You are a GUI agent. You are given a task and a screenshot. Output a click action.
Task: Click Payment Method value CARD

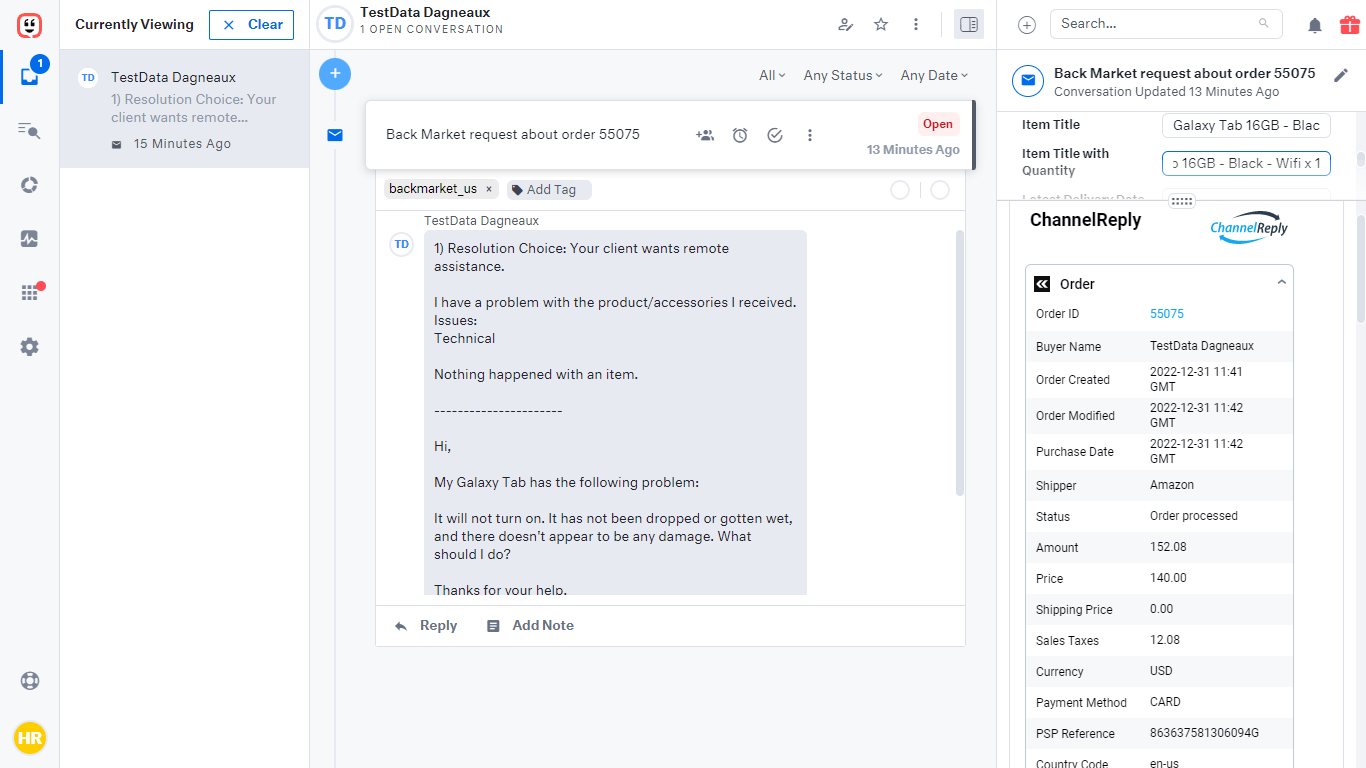[x=1165, y=702]
